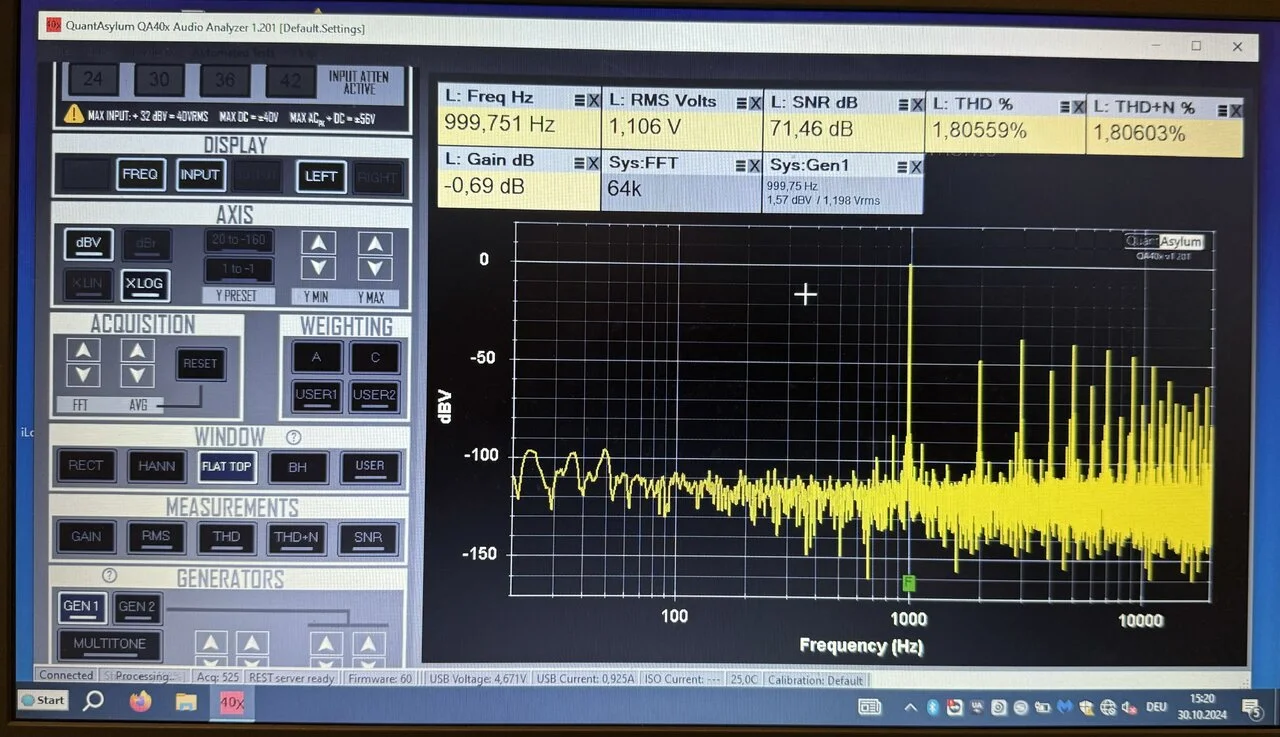Viewport: 1280px width, 737px height.
Task: Apply the A weighting filter
Action: tap(317, 357)
